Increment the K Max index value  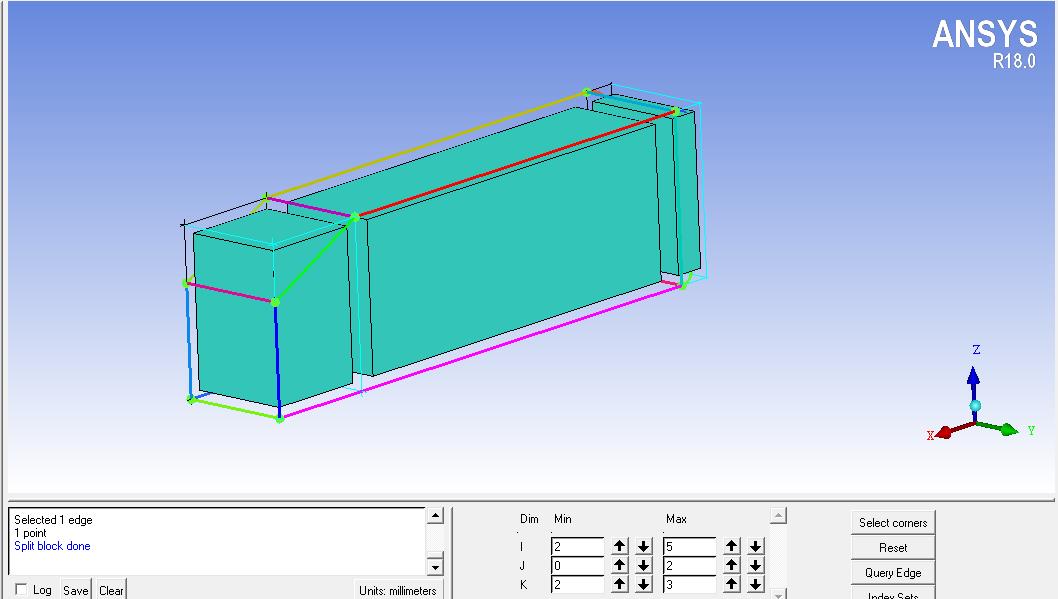click(731, 584)
